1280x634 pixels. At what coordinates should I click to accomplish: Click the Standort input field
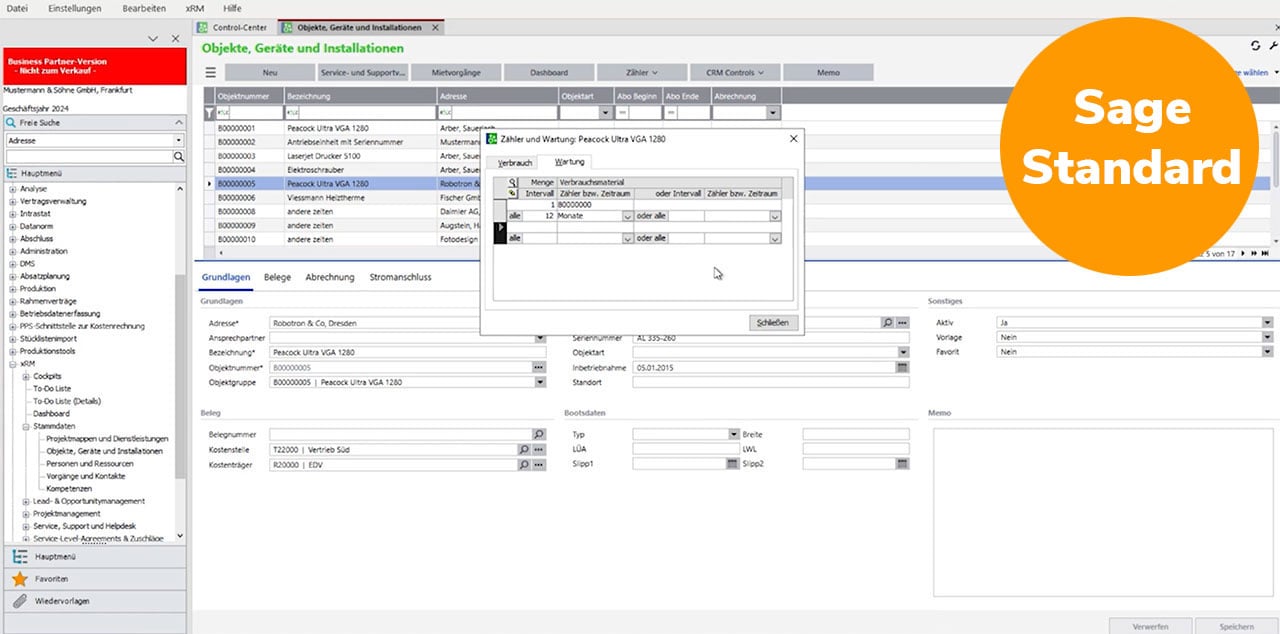point(770,383)
